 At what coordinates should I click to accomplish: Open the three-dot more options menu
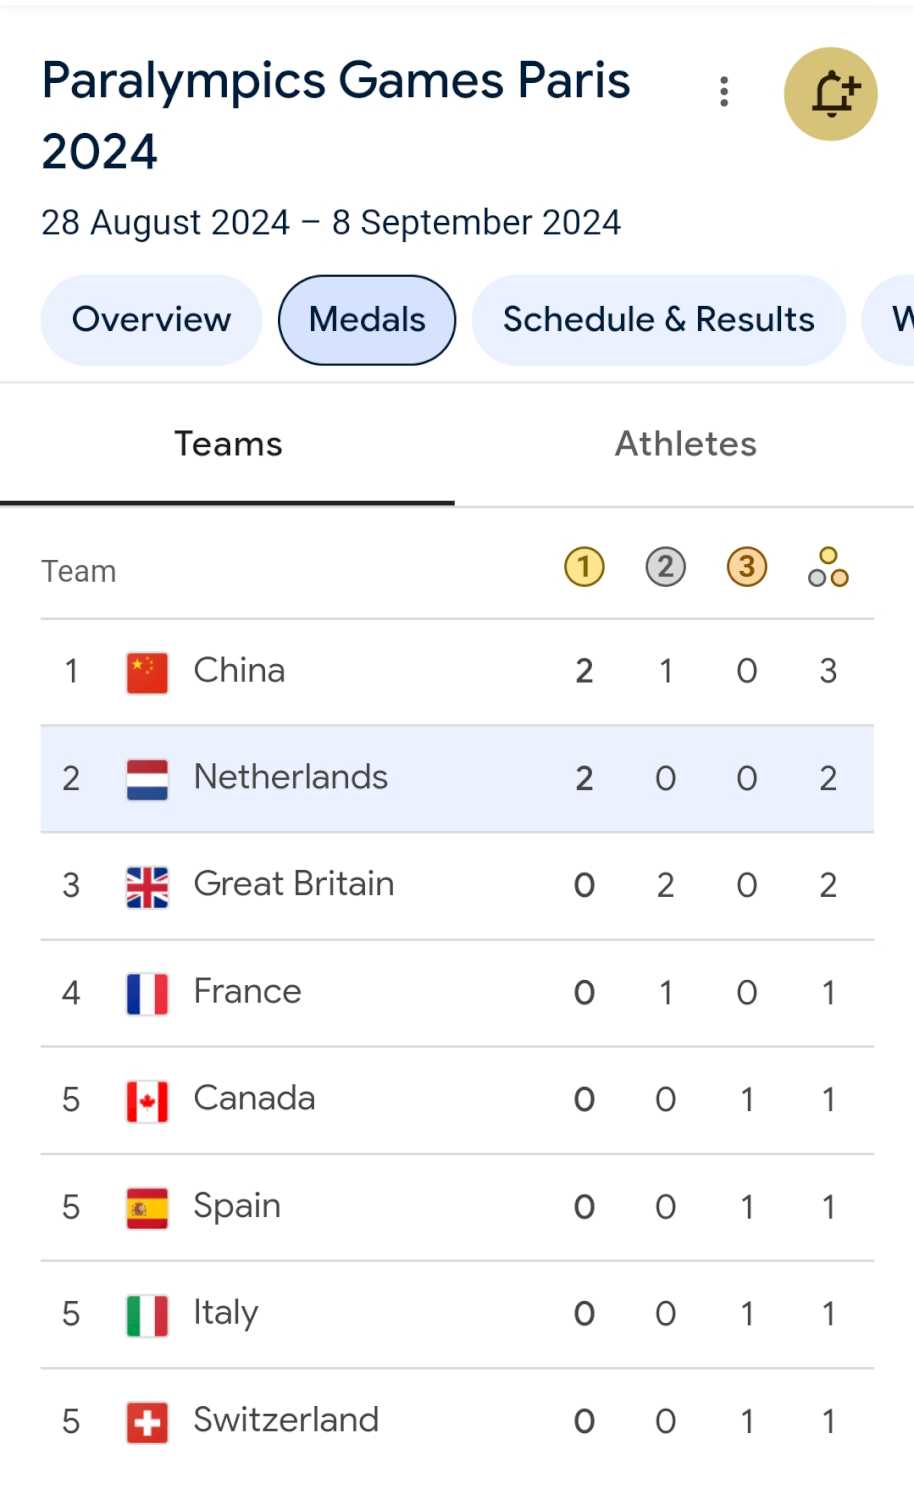pyautogui.click(x=724, y=92)
